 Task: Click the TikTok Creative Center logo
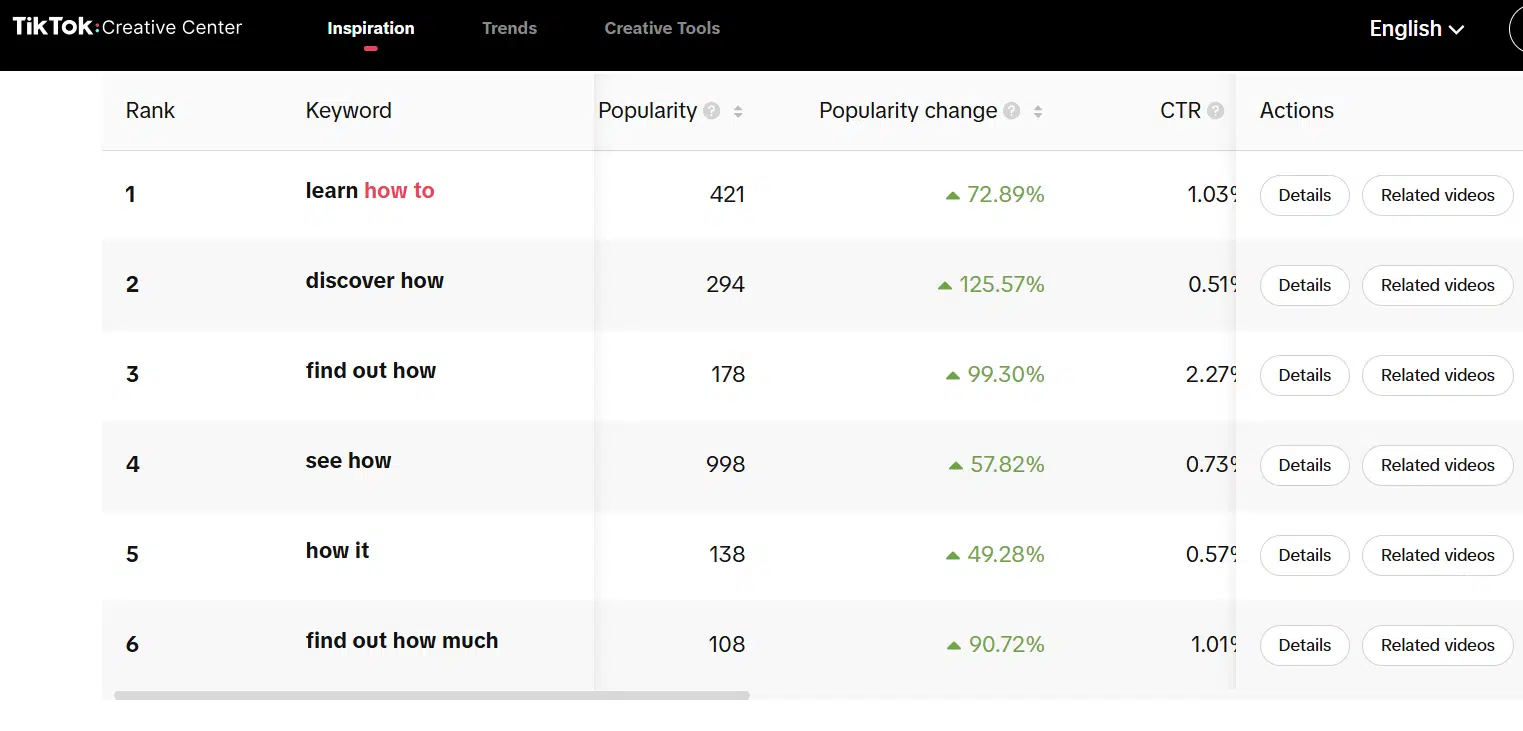127,27
